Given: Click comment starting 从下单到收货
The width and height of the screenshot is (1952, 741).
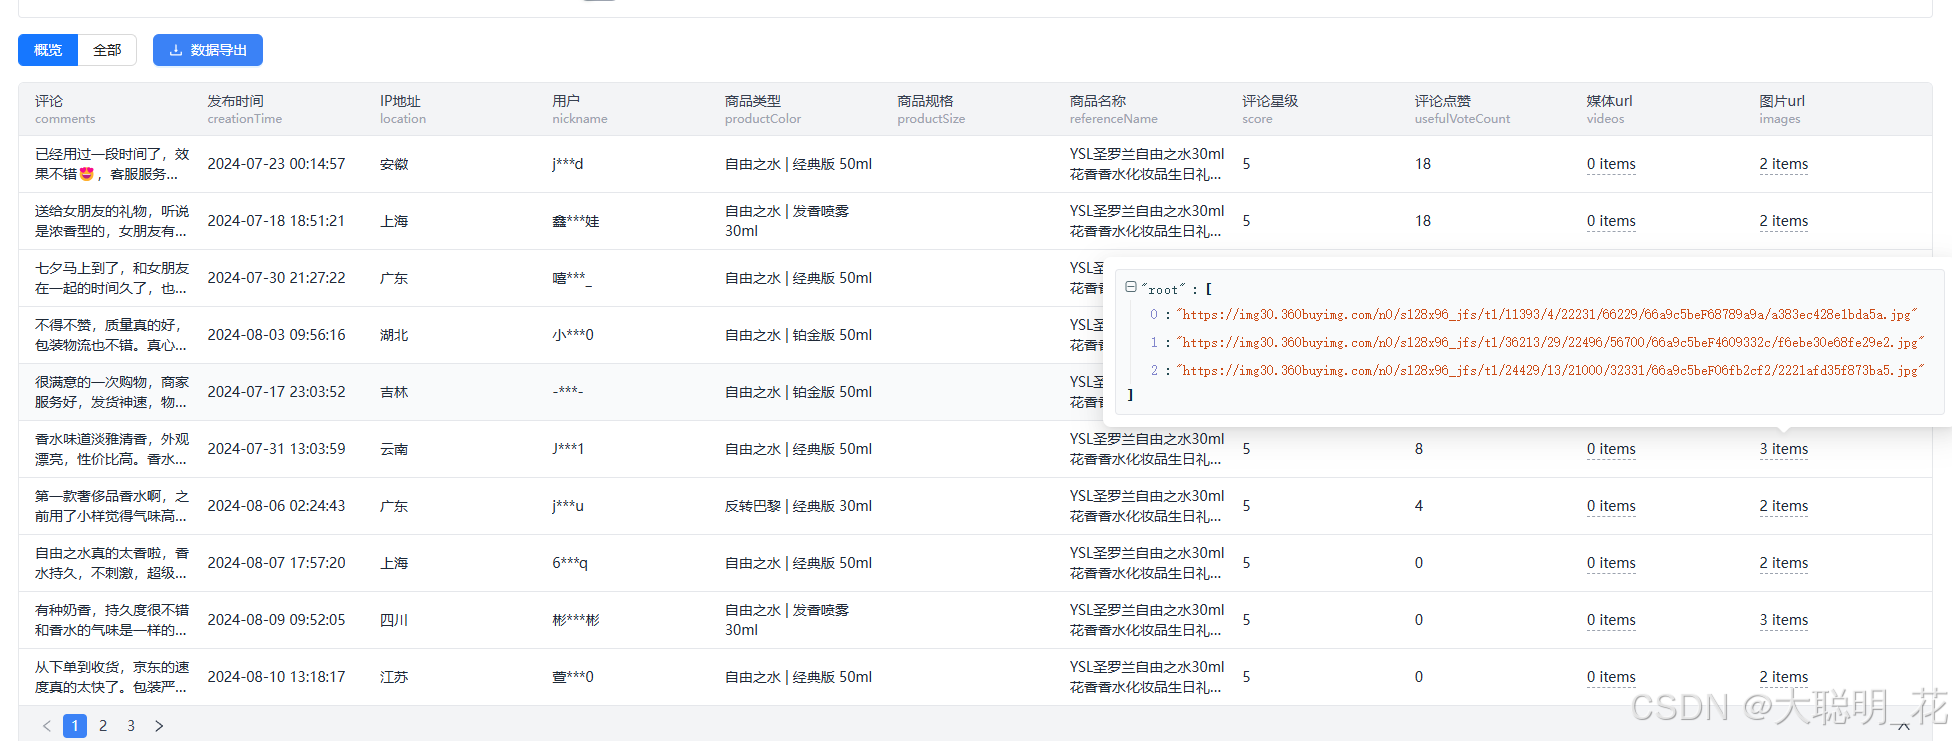Looking at the screenshot, I should [112, 677].
